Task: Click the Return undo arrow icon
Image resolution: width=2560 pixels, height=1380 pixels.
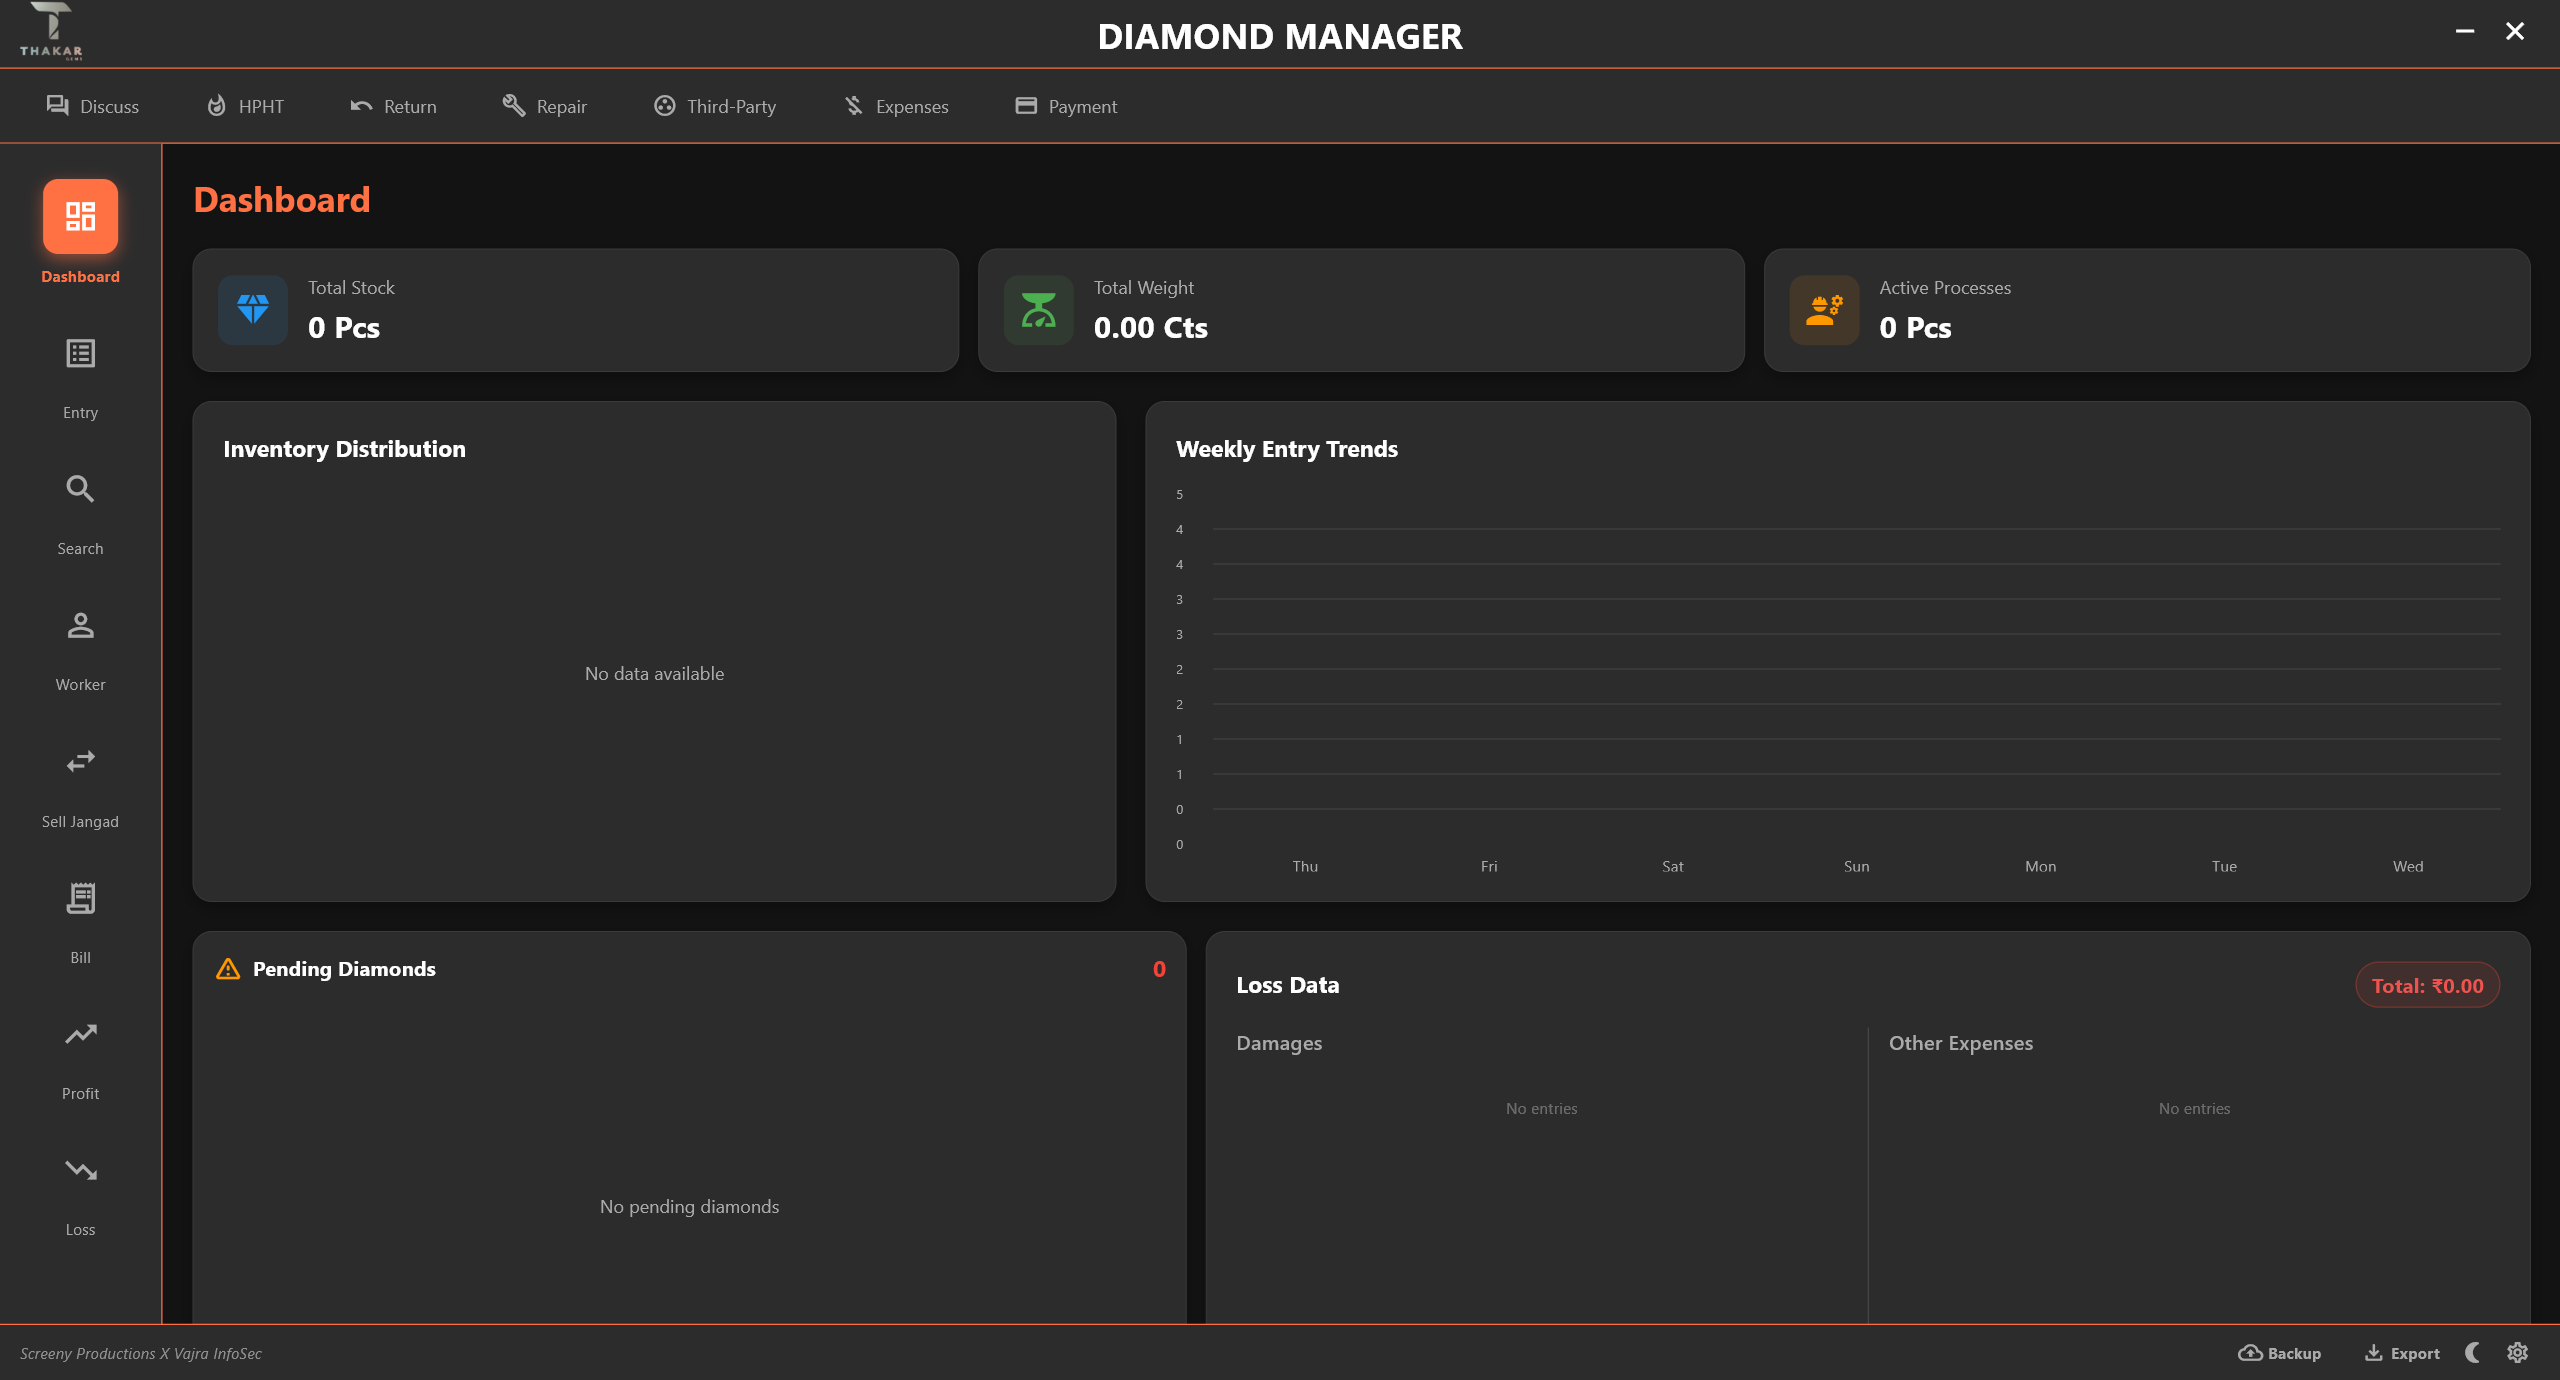Action: point(361,106)
